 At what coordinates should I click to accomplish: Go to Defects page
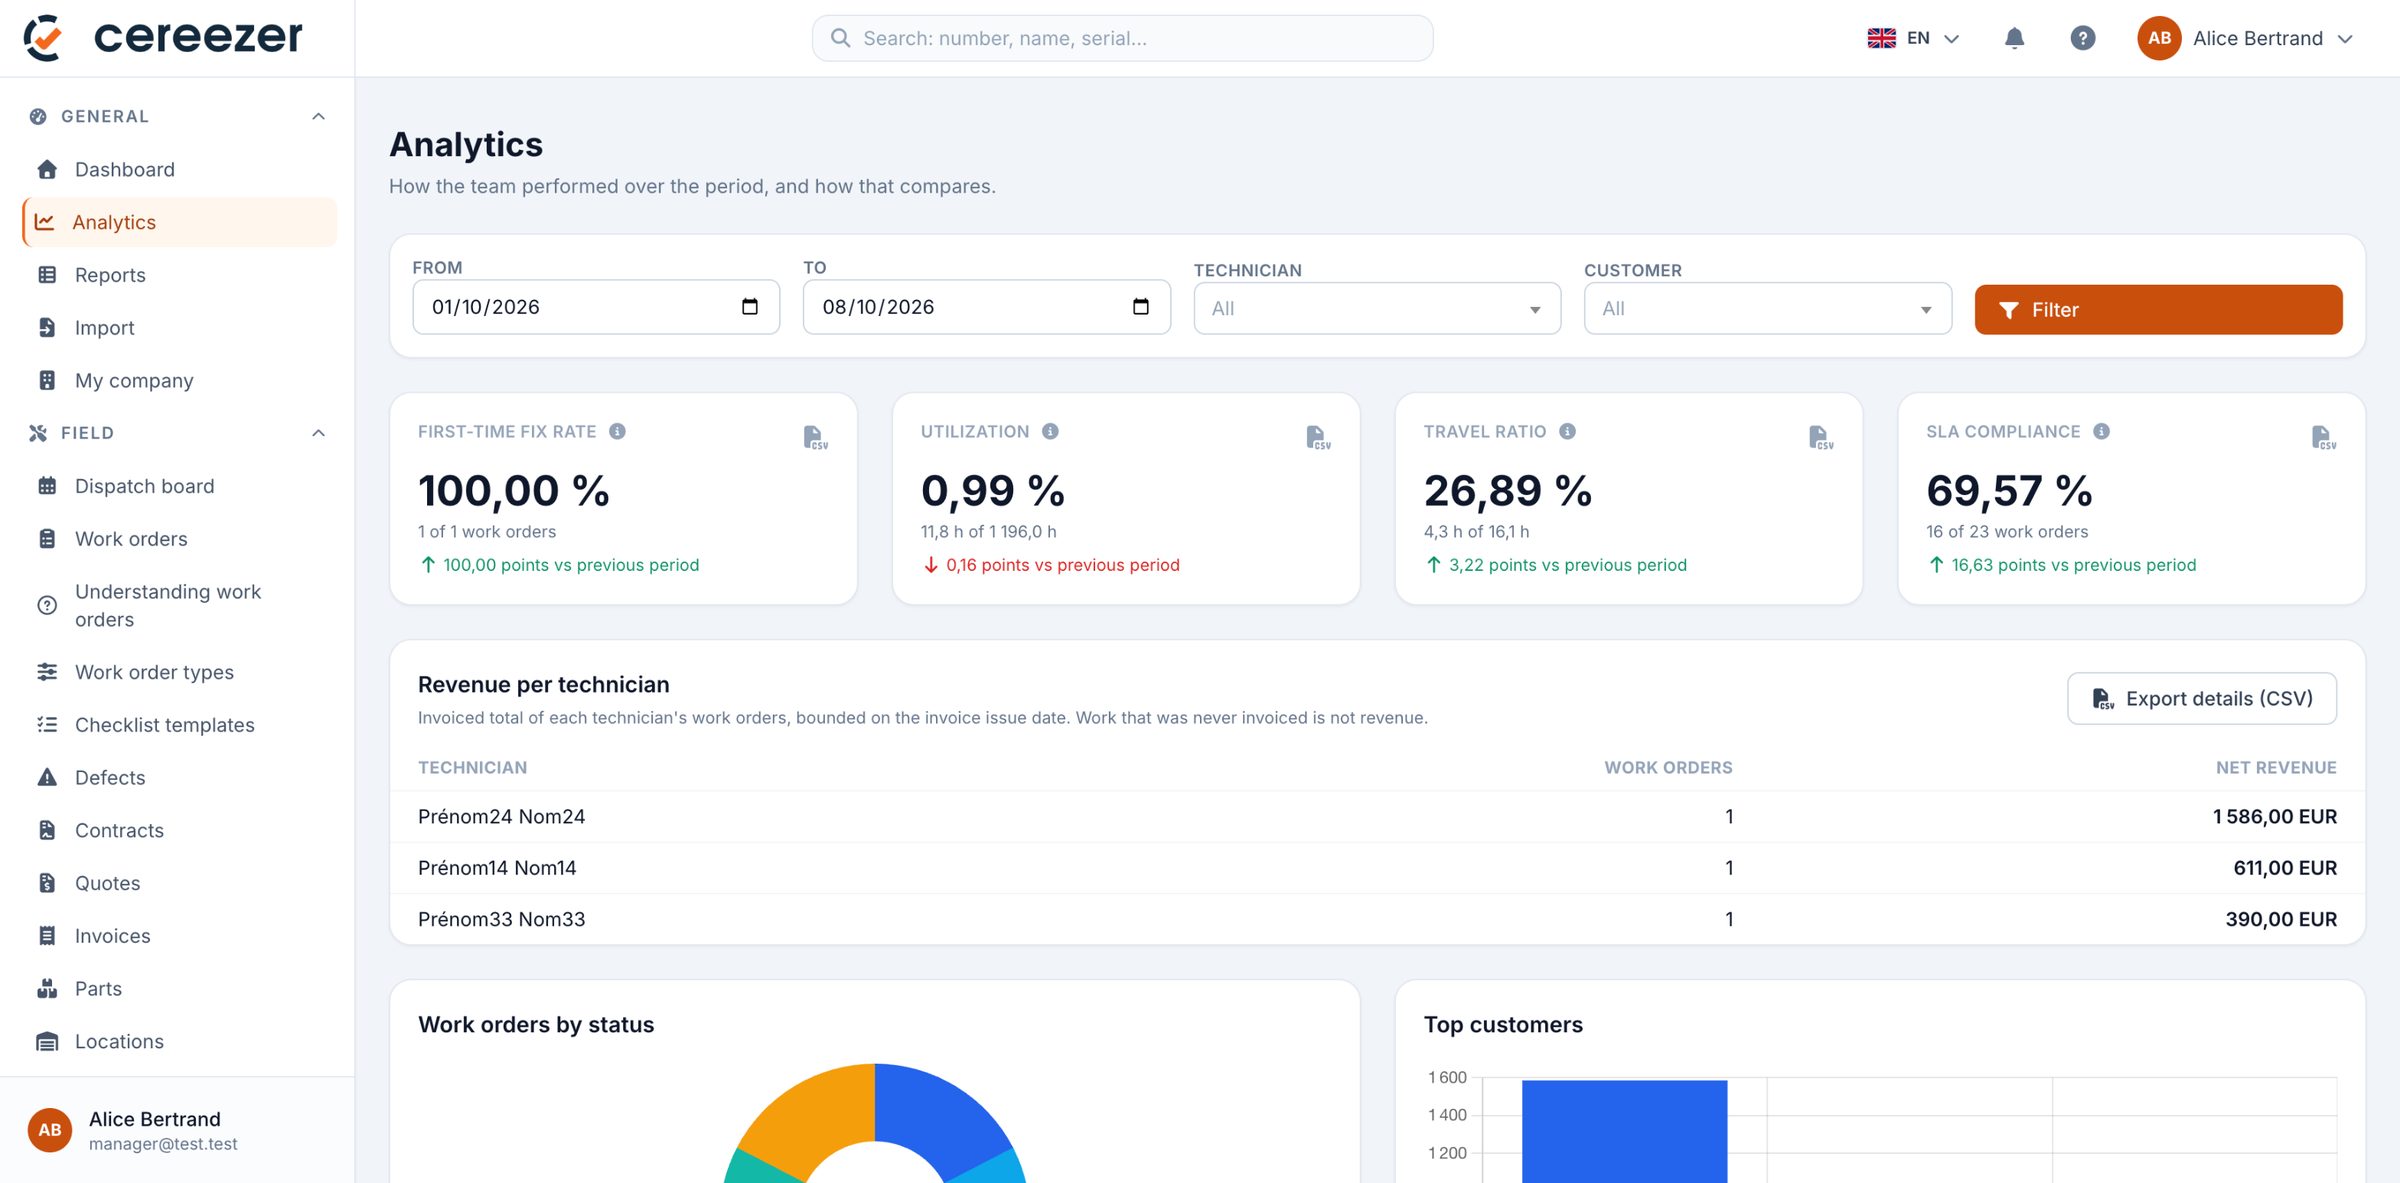pyautogui.click(x=179, y=778)
